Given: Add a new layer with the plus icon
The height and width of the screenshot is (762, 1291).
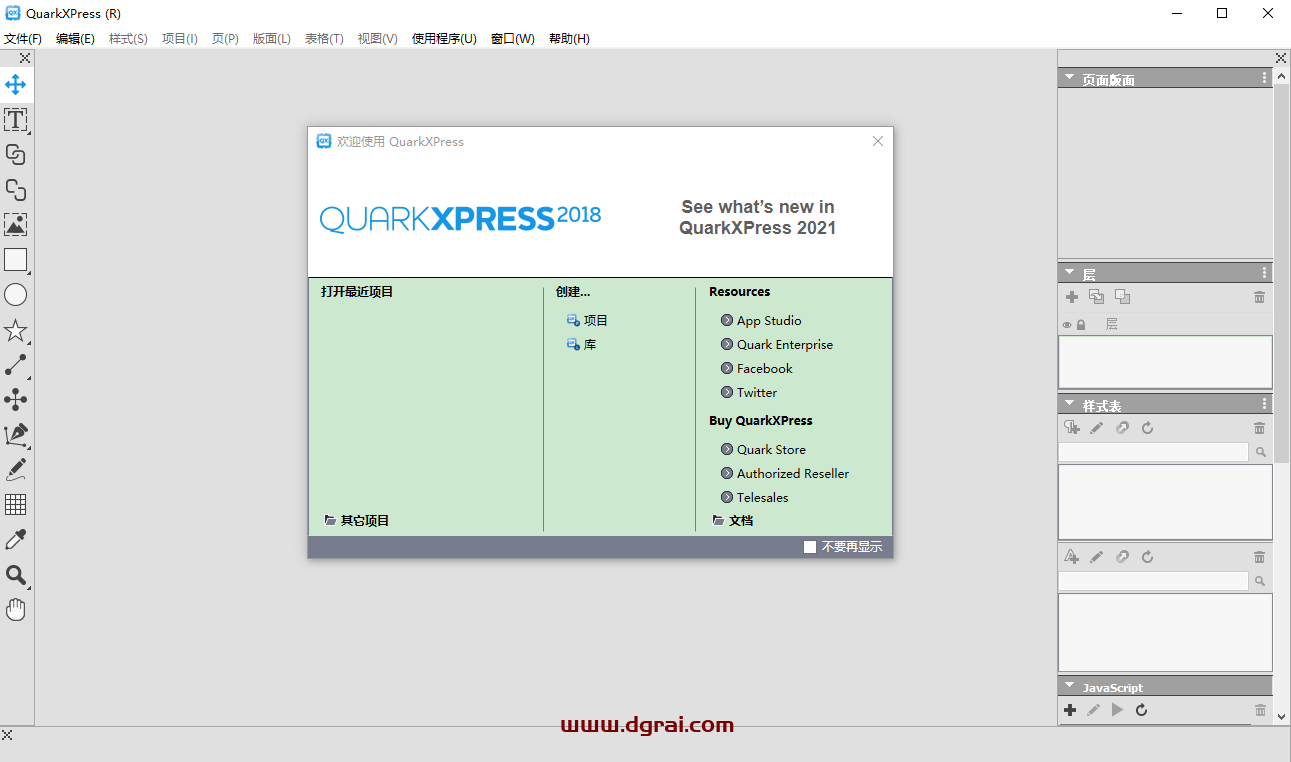Looking at the screenshot, I should point(1071,297).
